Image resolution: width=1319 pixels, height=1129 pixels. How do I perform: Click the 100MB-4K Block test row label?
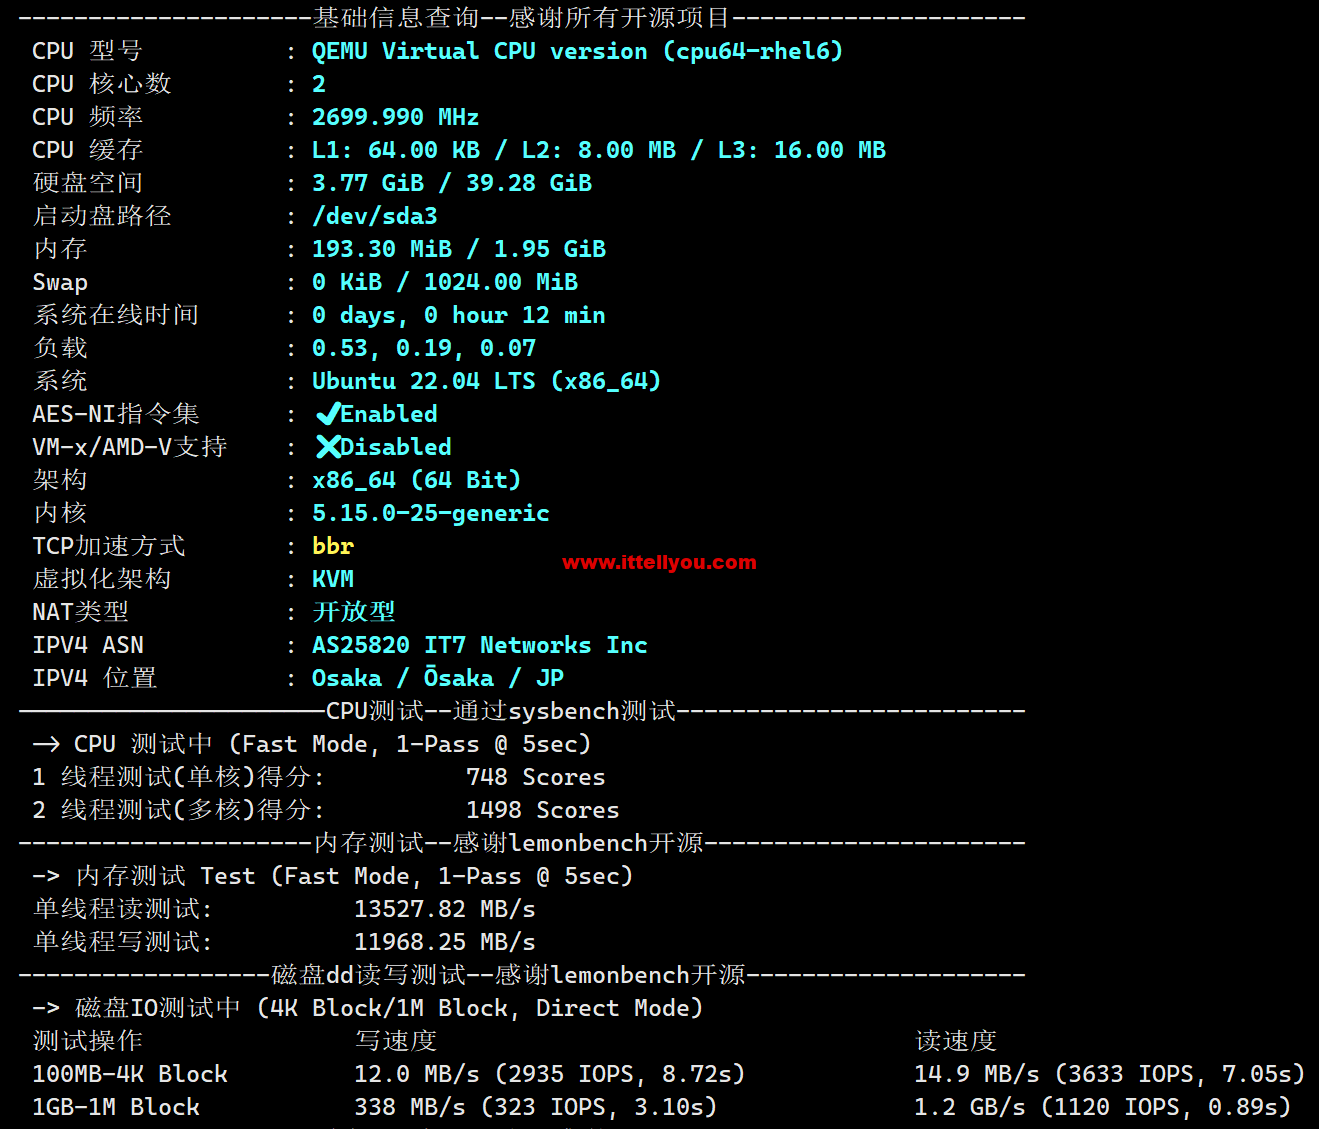[x=130, y=1074]
